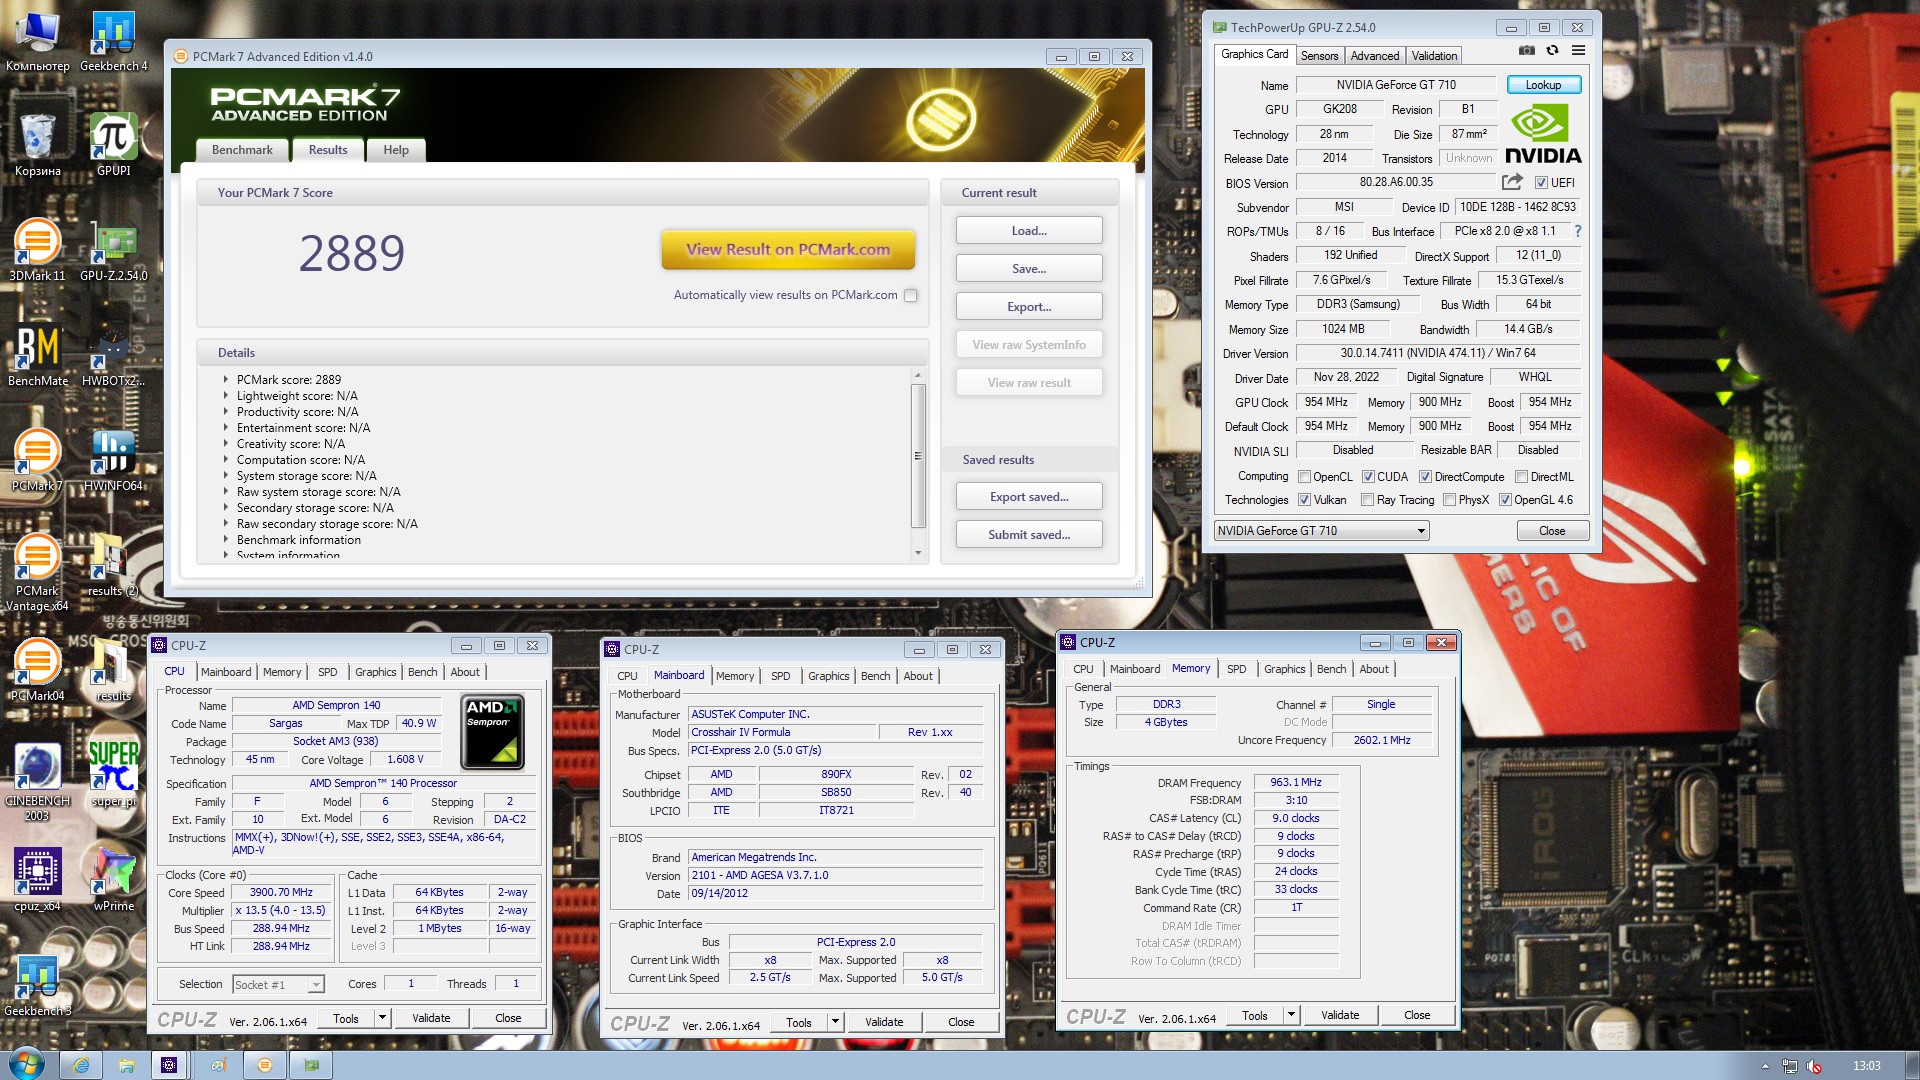Click the taskbar clock showing 13:03
This screenshot has height=1080, width=1920.
point(1866,1066)
